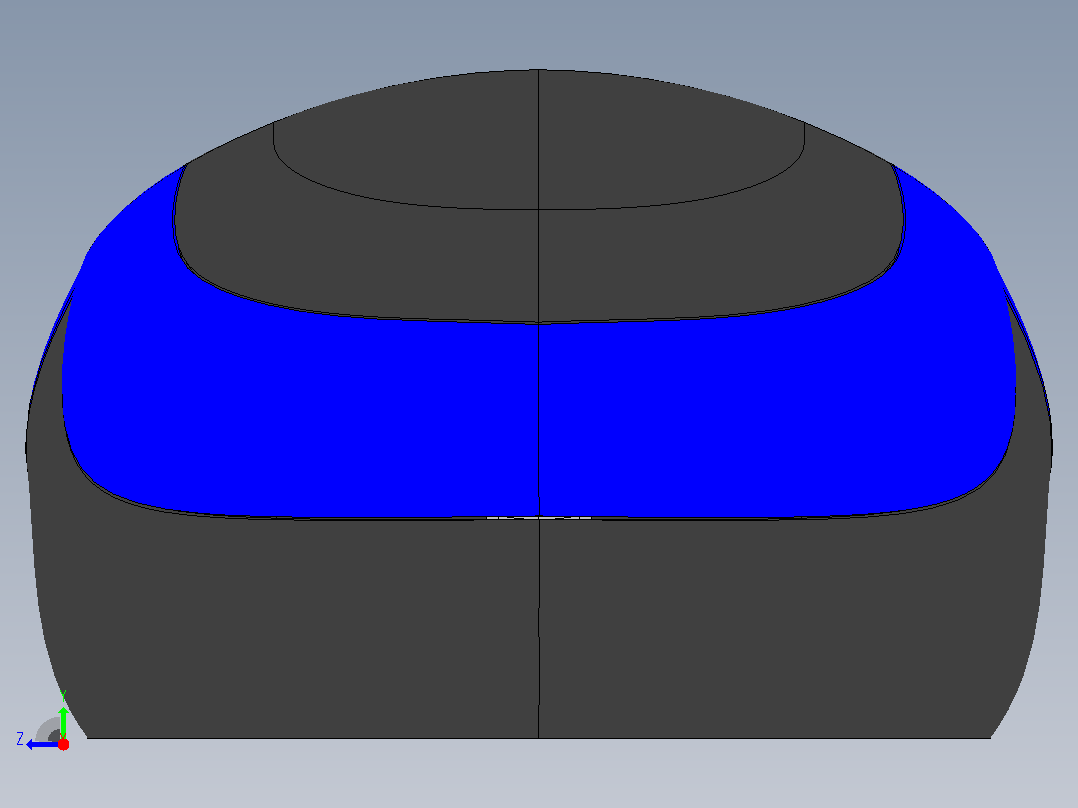Select the top oval face of the model
1078x808 pixels.
tap(539, 139)
